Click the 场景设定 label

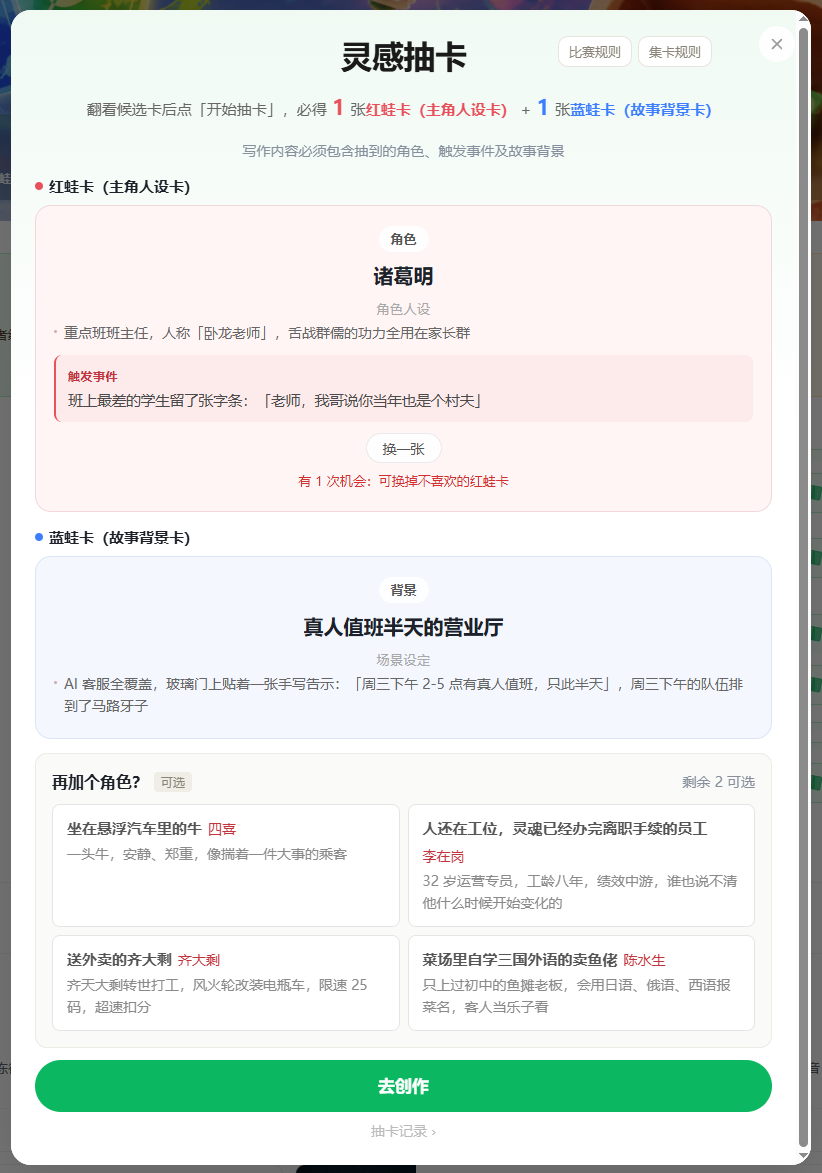[x=403, y=660]
